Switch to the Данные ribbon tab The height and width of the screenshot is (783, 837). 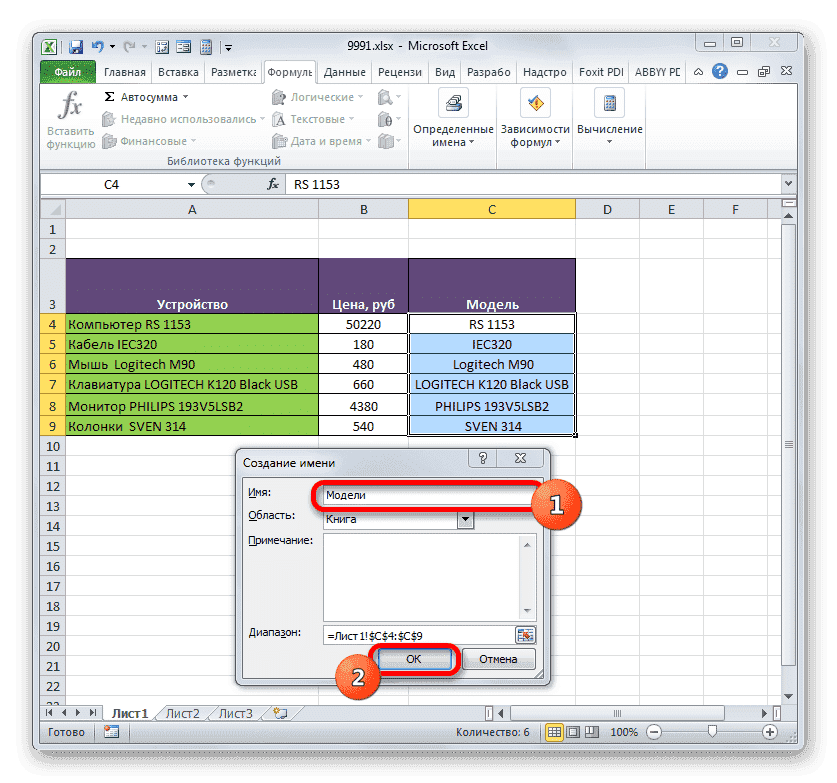pyautogui.click(x=345, y=71)
